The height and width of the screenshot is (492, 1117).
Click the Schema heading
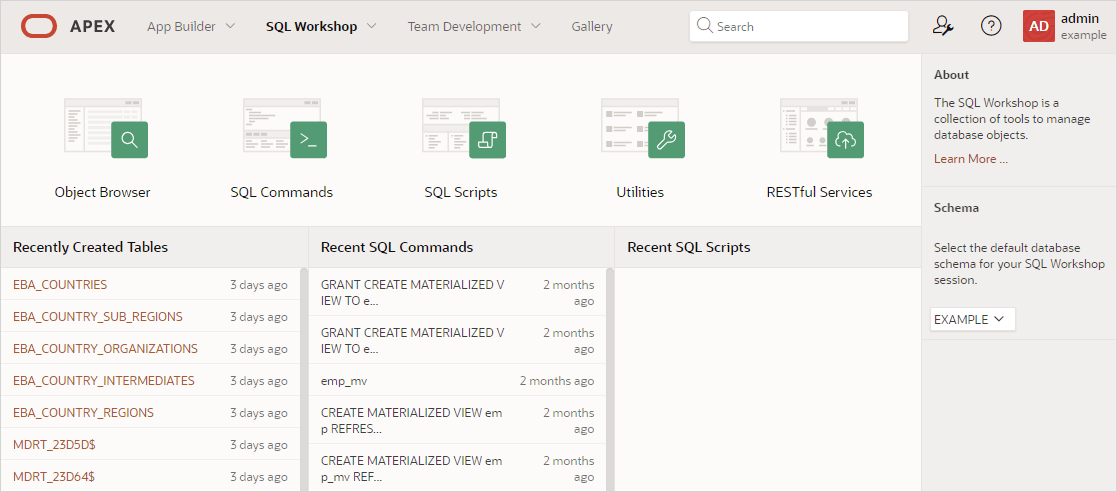(x=956, y=208)
